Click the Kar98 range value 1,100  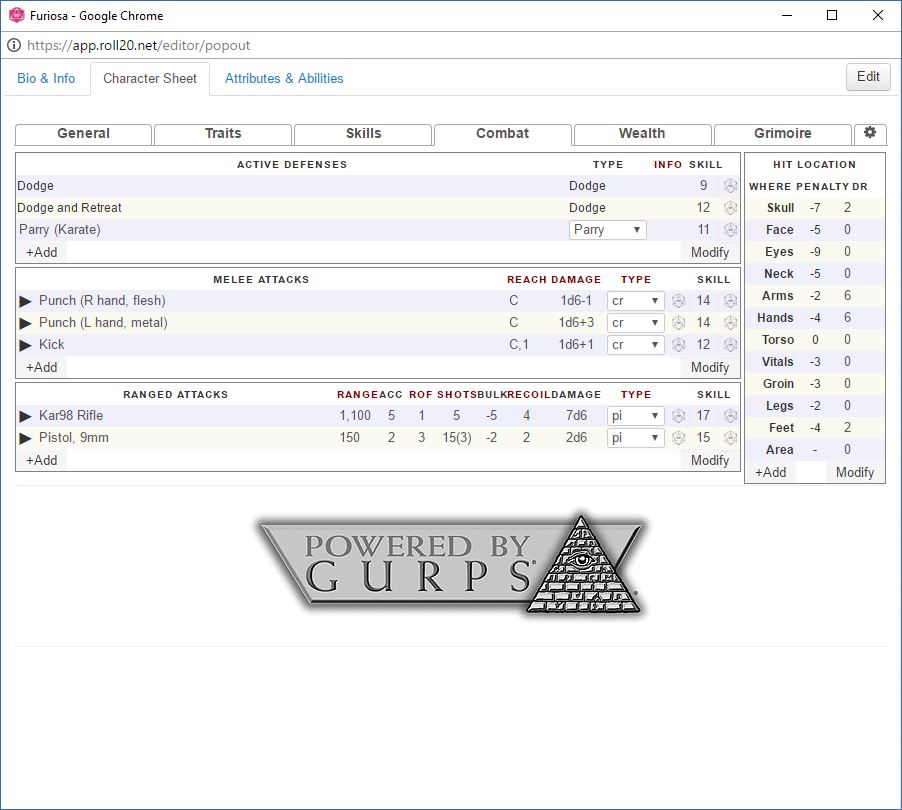tap(355, 415)
